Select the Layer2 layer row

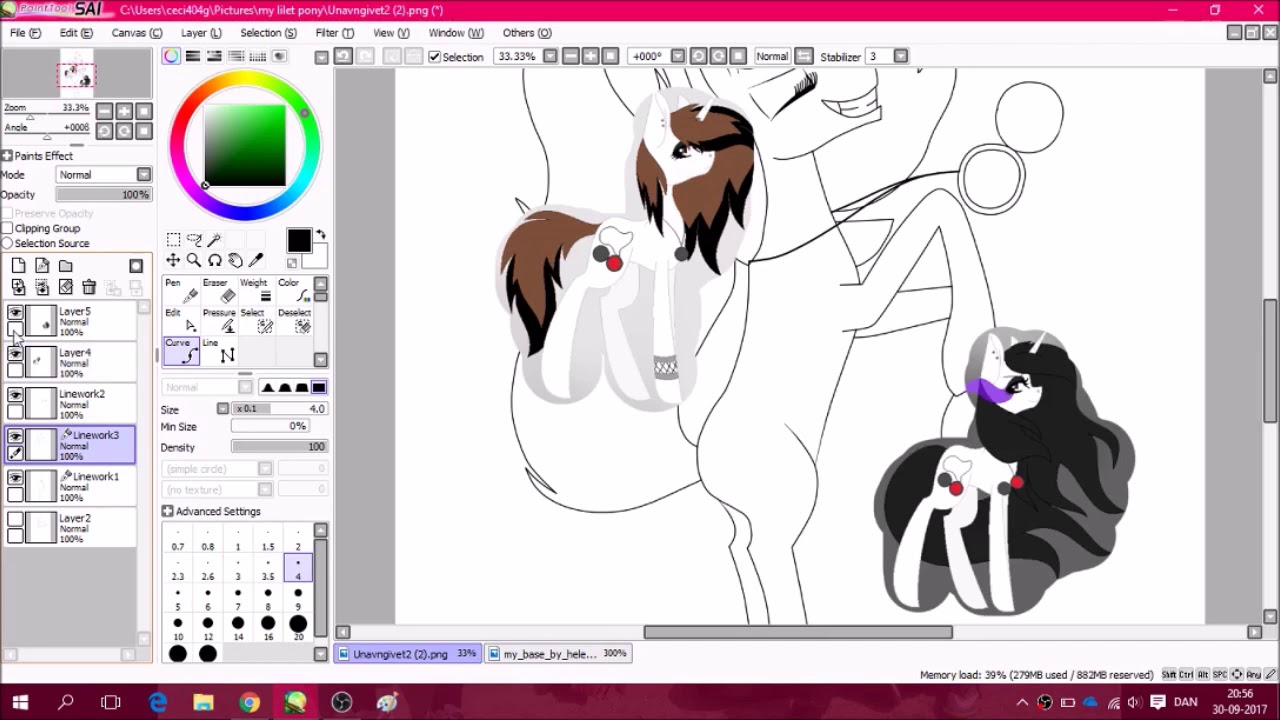pyautogui.click(x=70, y=528)
